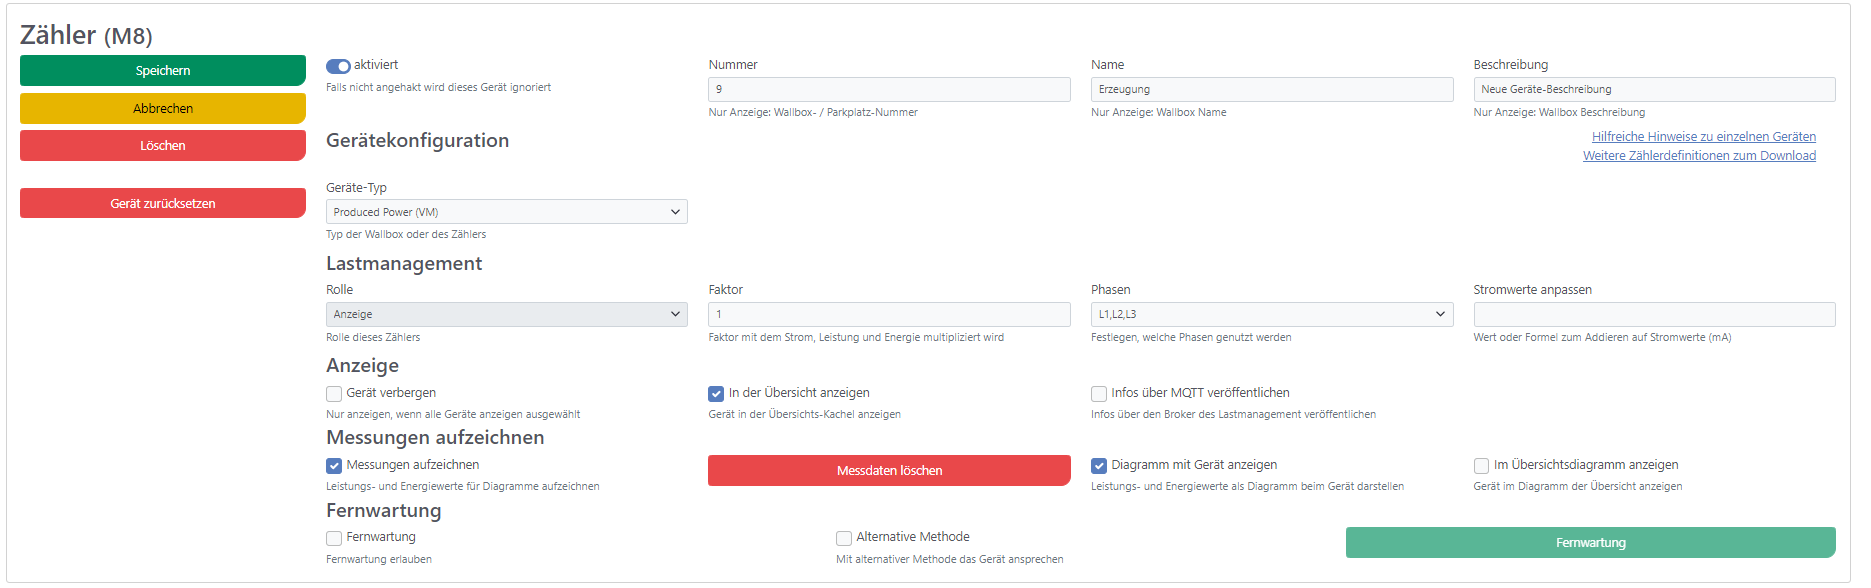Click the Faktor input field

click(889, 314)
